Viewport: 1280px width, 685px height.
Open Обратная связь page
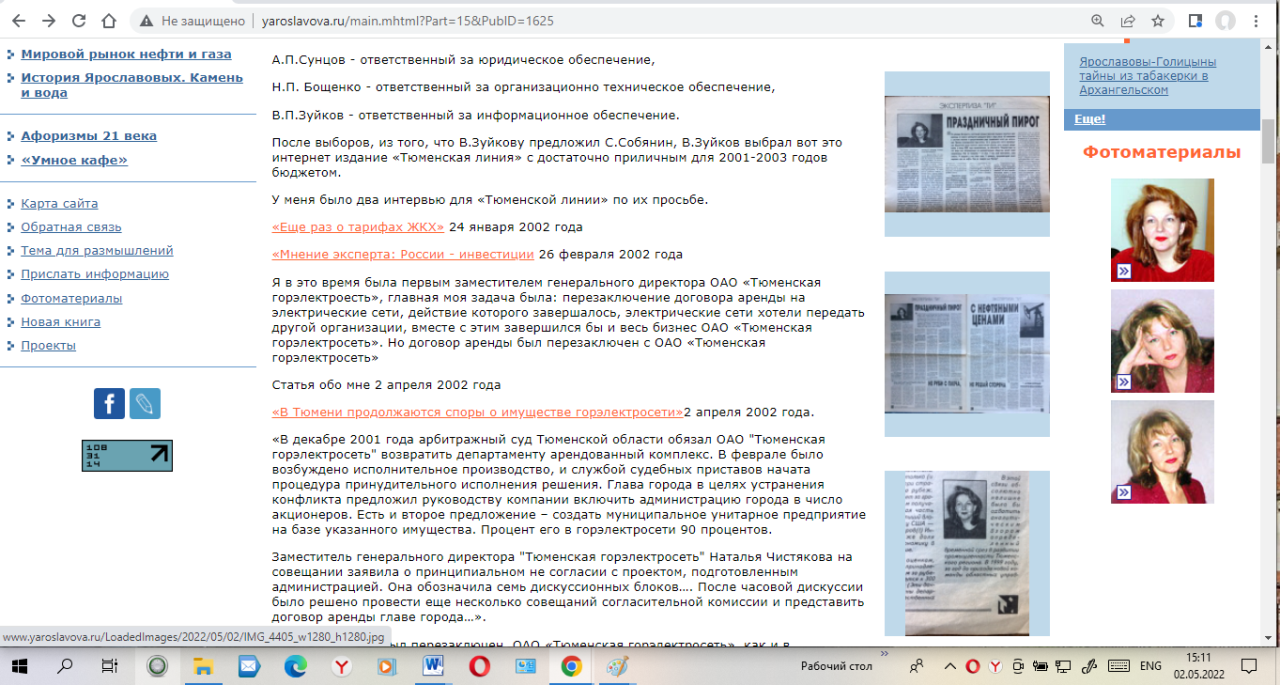[71, 227]
